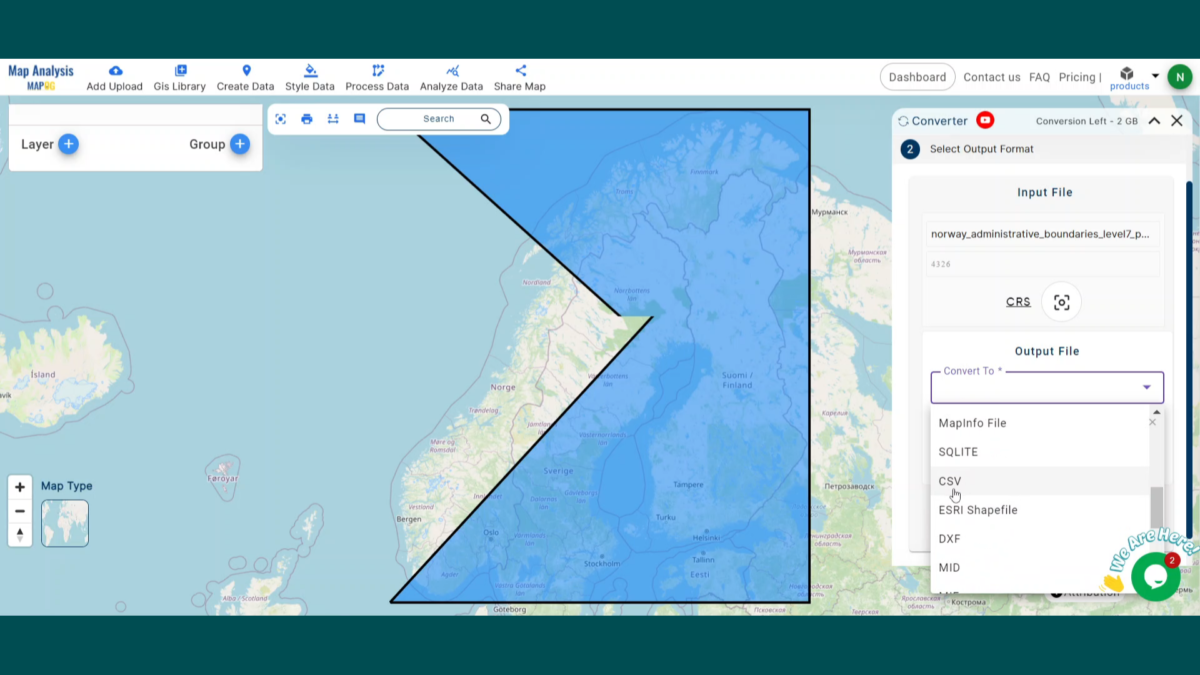Select the Create Data tool
This screenshot has height=675, width=1200.
245,76
